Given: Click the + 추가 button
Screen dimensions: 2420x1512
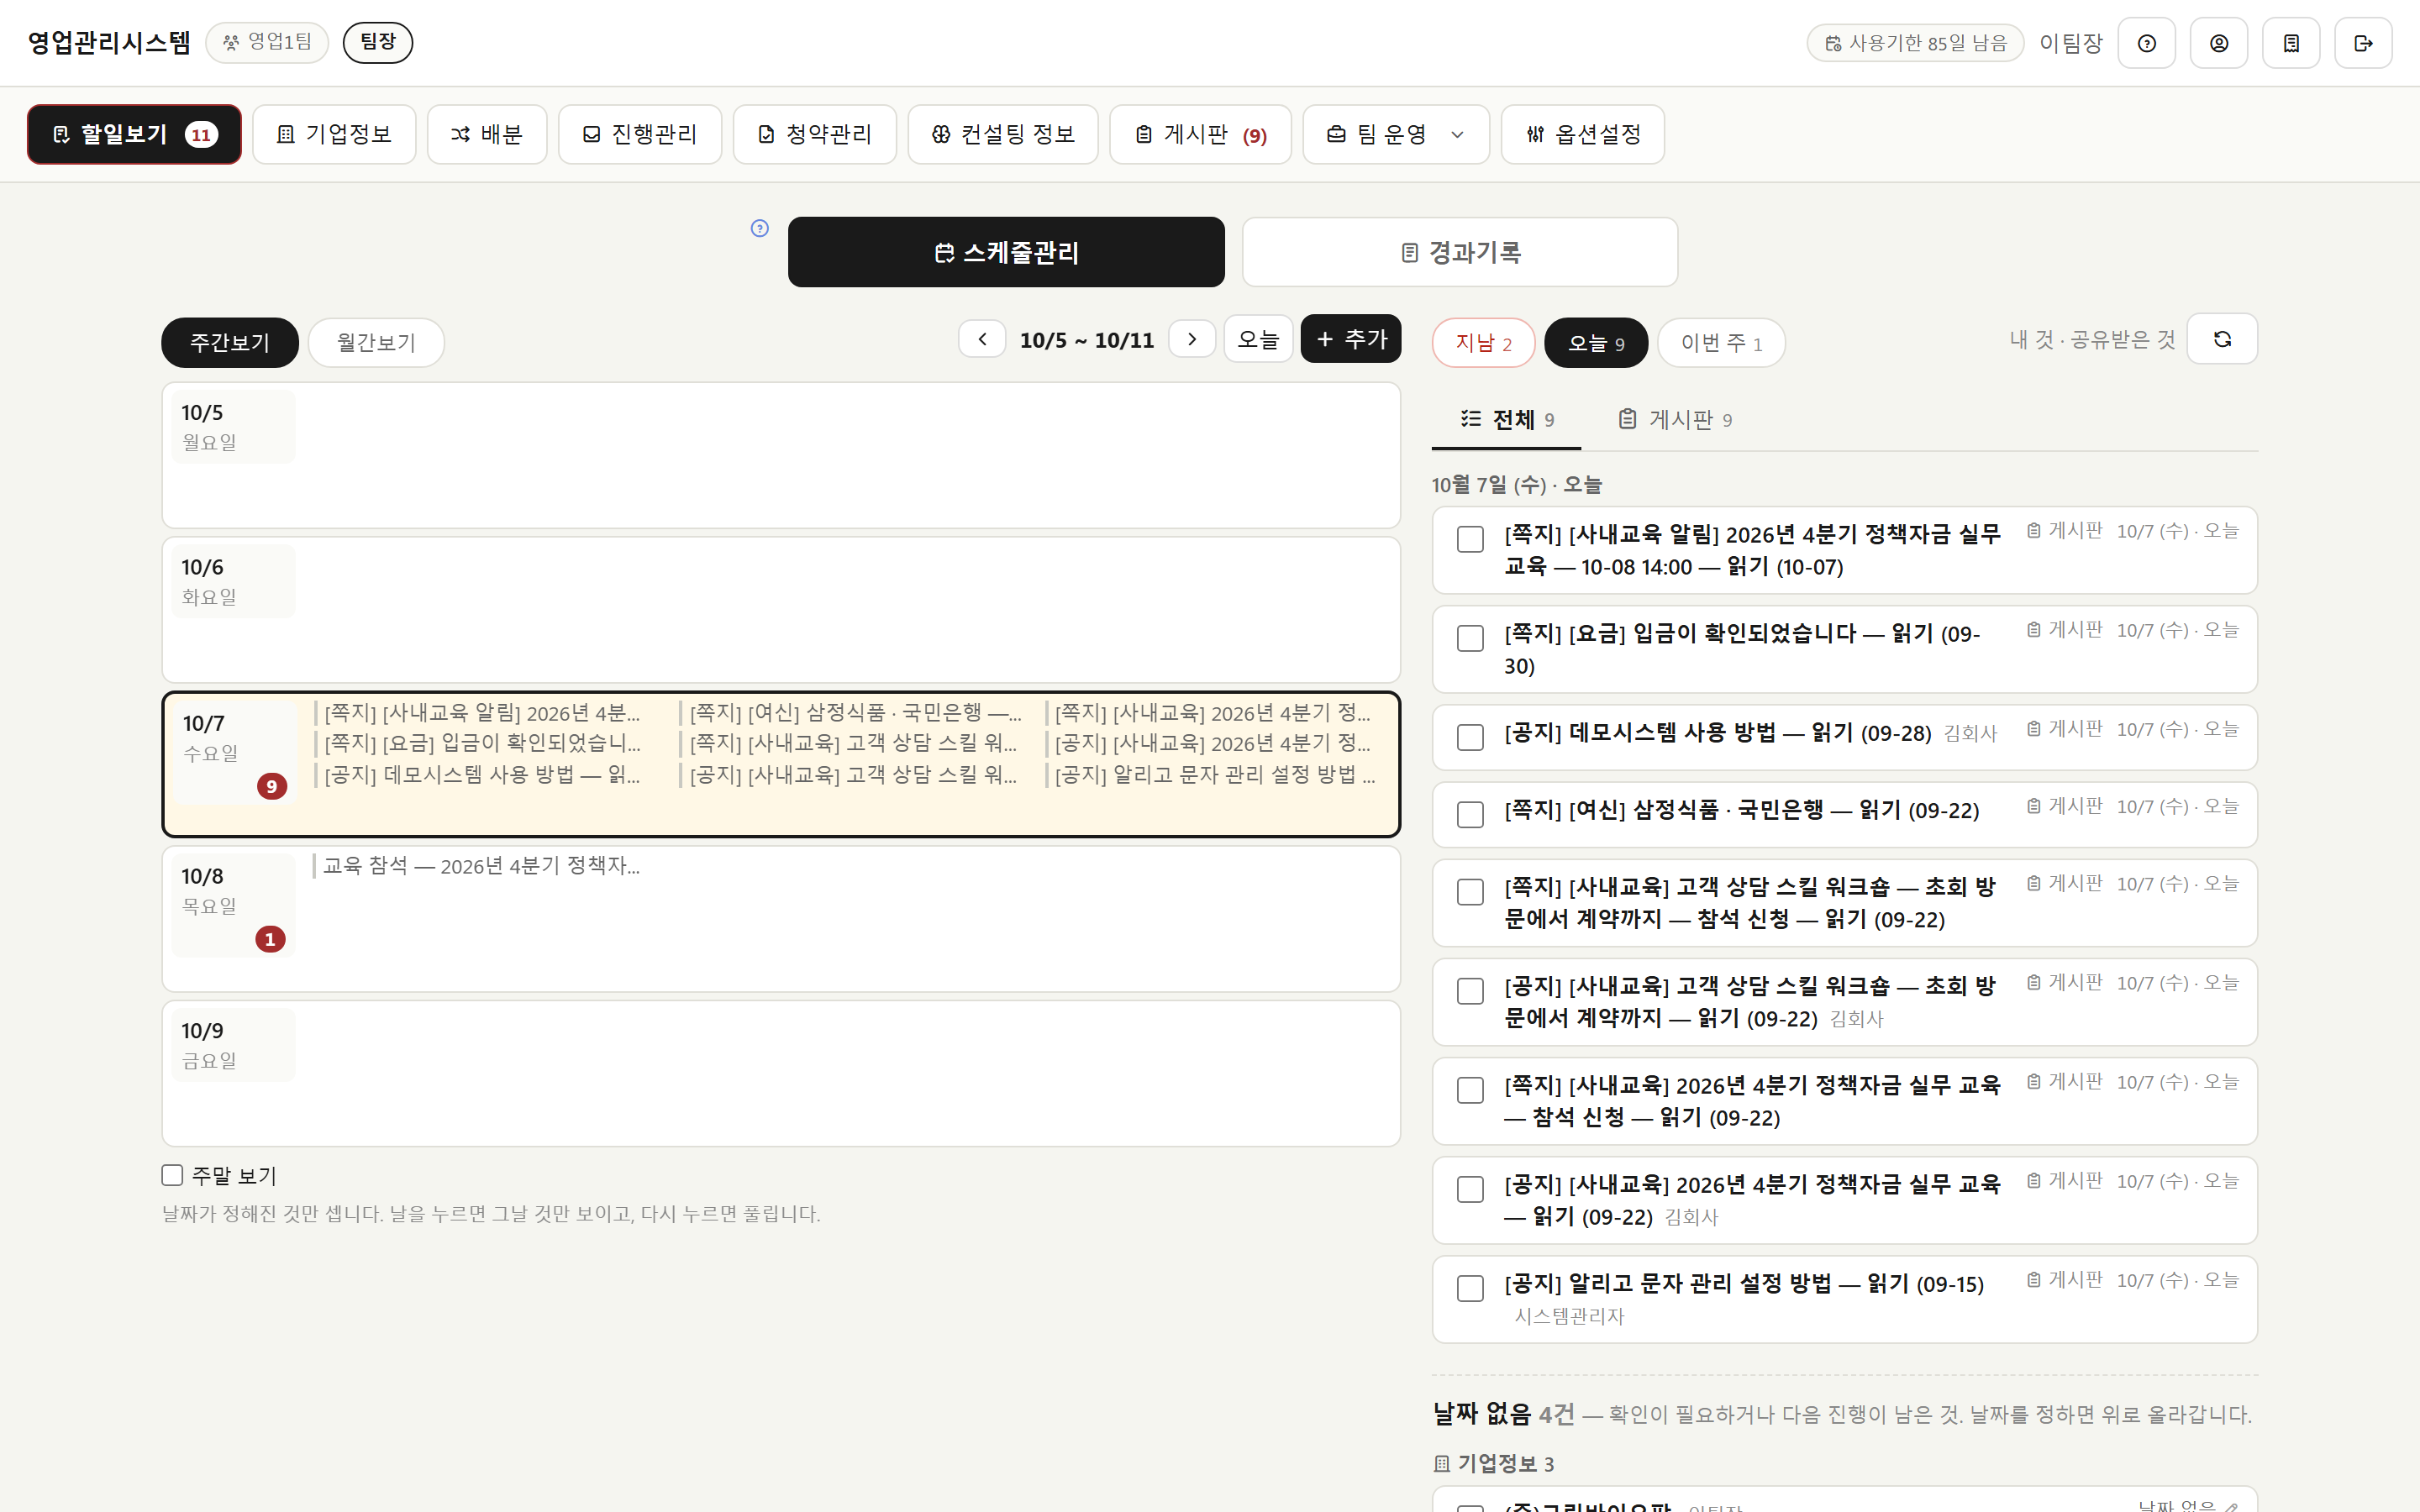Looking at the screenshot, I should 1351,339.
